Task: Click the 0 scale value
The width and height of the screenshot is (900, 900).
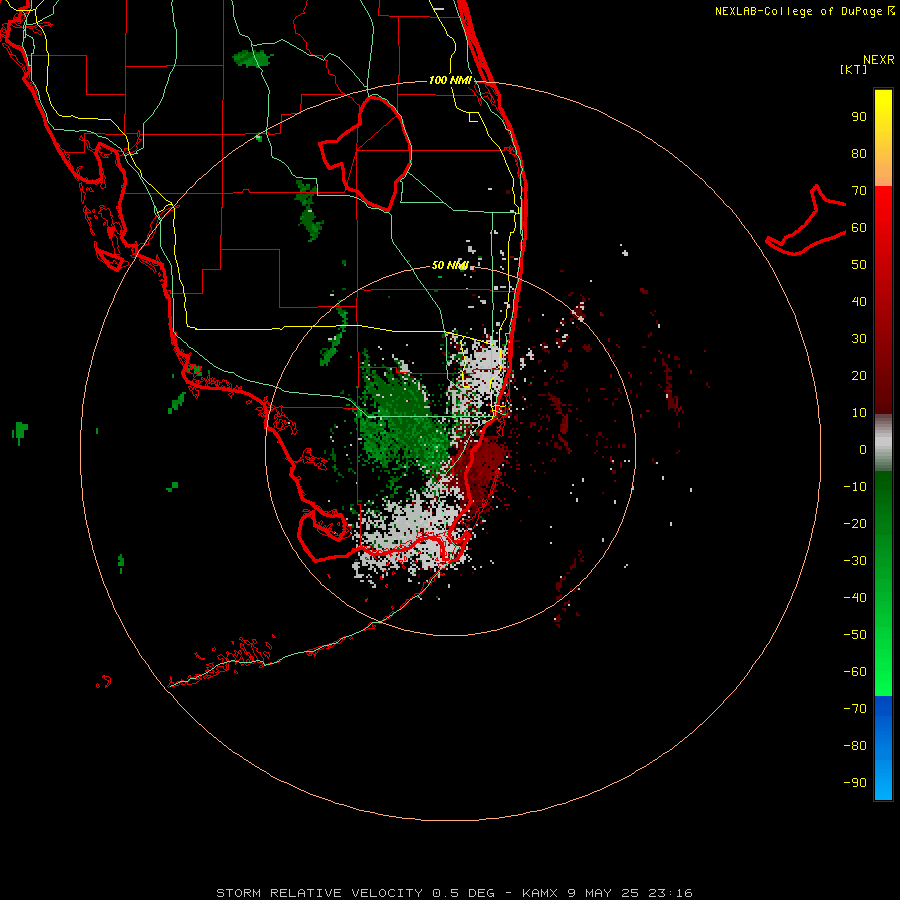Action: click(x=863, y=449)
